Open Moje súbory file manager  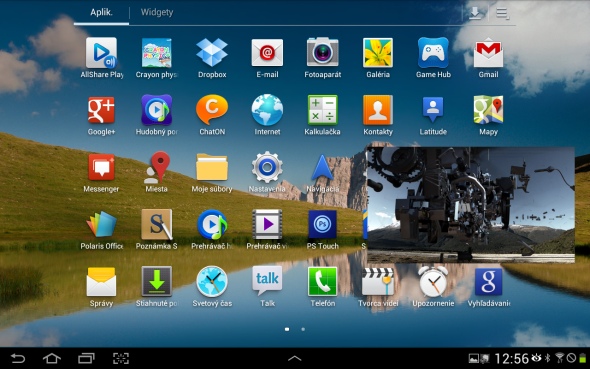tap(212, 167)
